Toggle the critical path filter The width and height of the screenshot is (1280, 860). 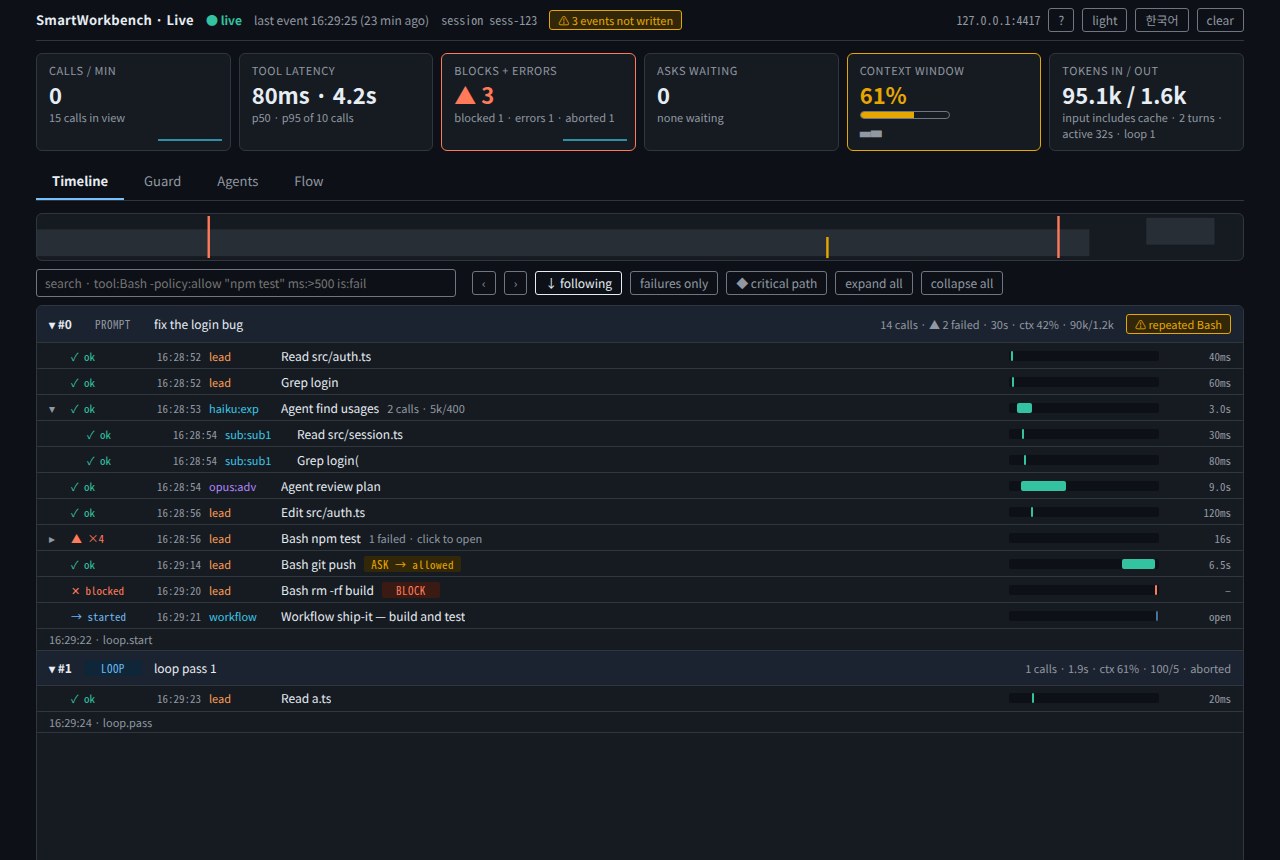pyautogui.click(x=776, y=283)
